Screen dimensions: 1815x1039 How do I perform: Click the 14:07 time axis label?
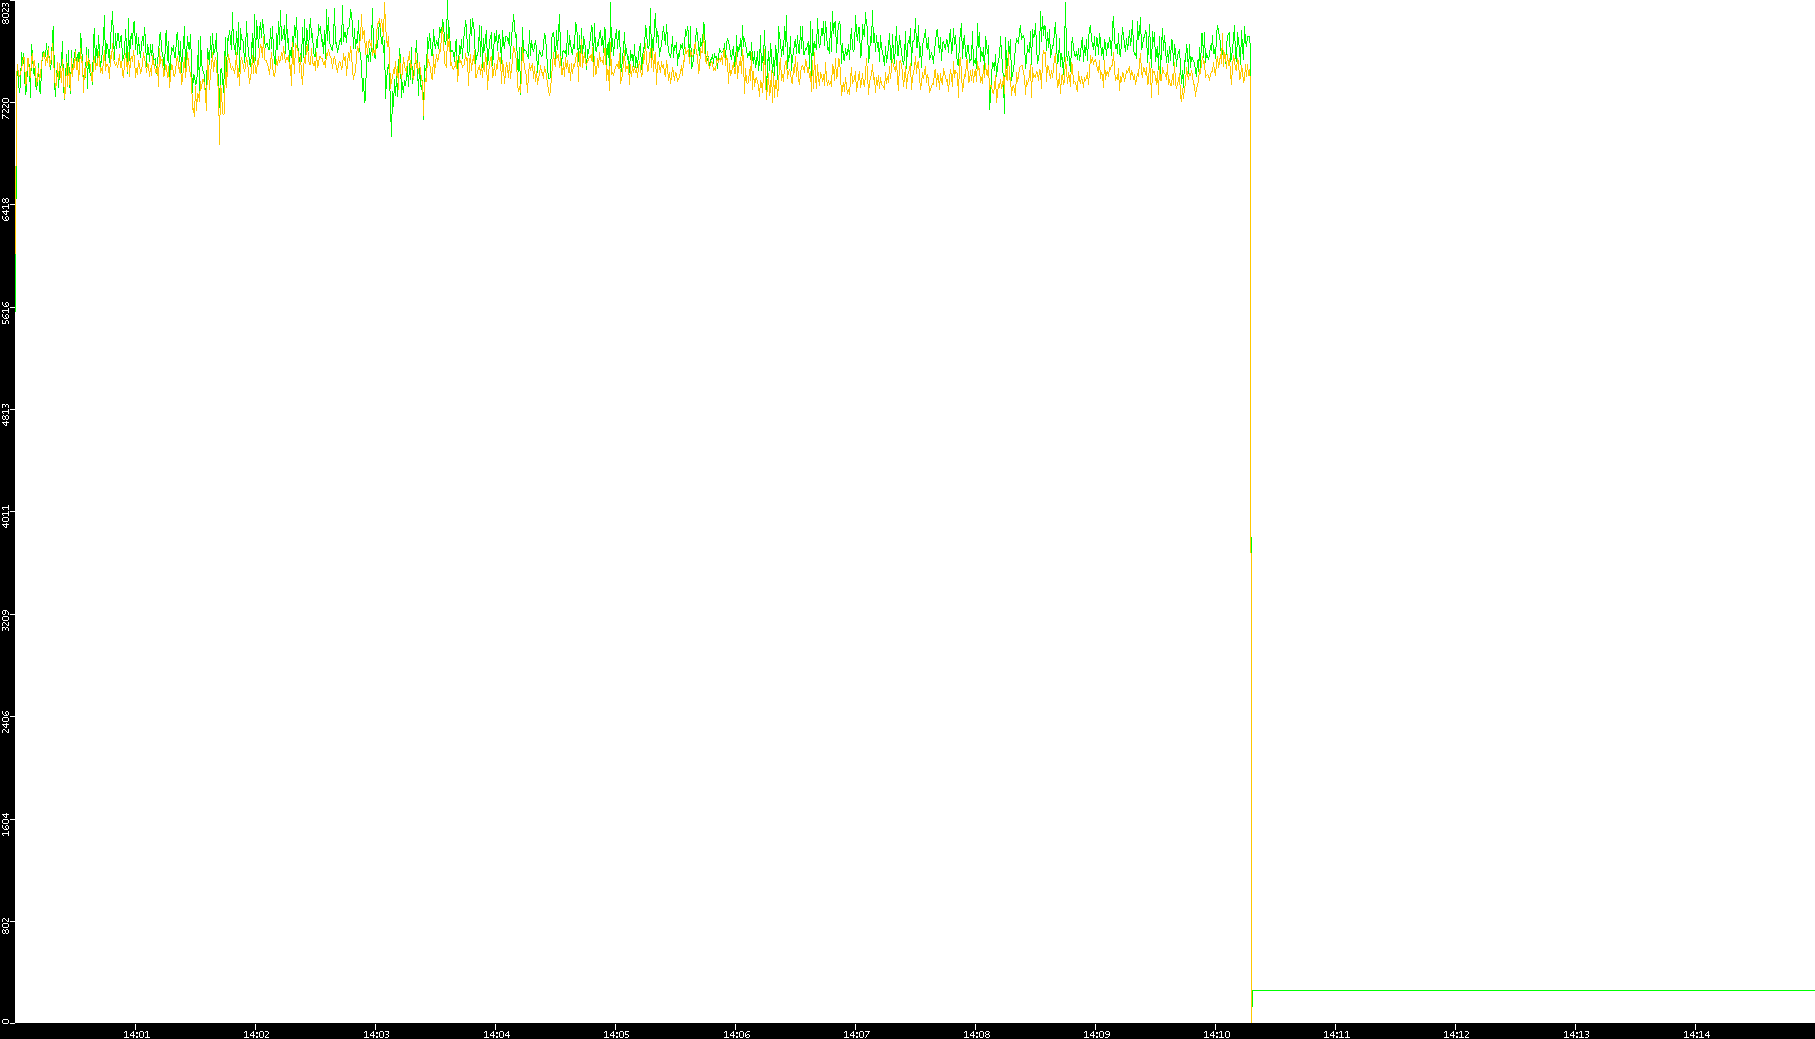point(856,1034)
